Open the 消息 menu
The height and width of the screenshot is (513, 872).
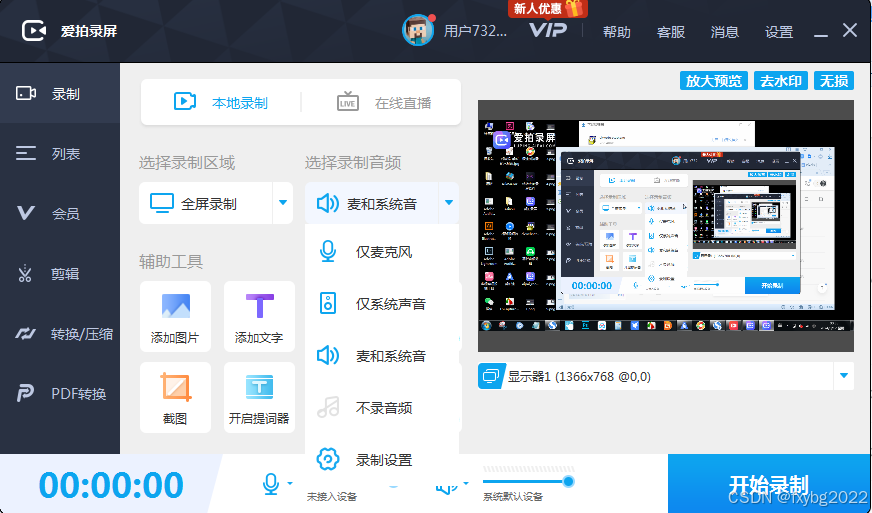[x=725, y=32]
